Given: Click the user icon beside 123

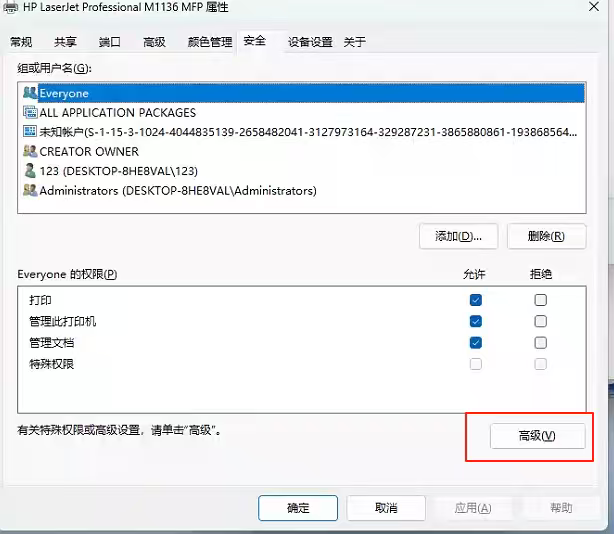Looking at the screenshot, I should pos(30,171).
